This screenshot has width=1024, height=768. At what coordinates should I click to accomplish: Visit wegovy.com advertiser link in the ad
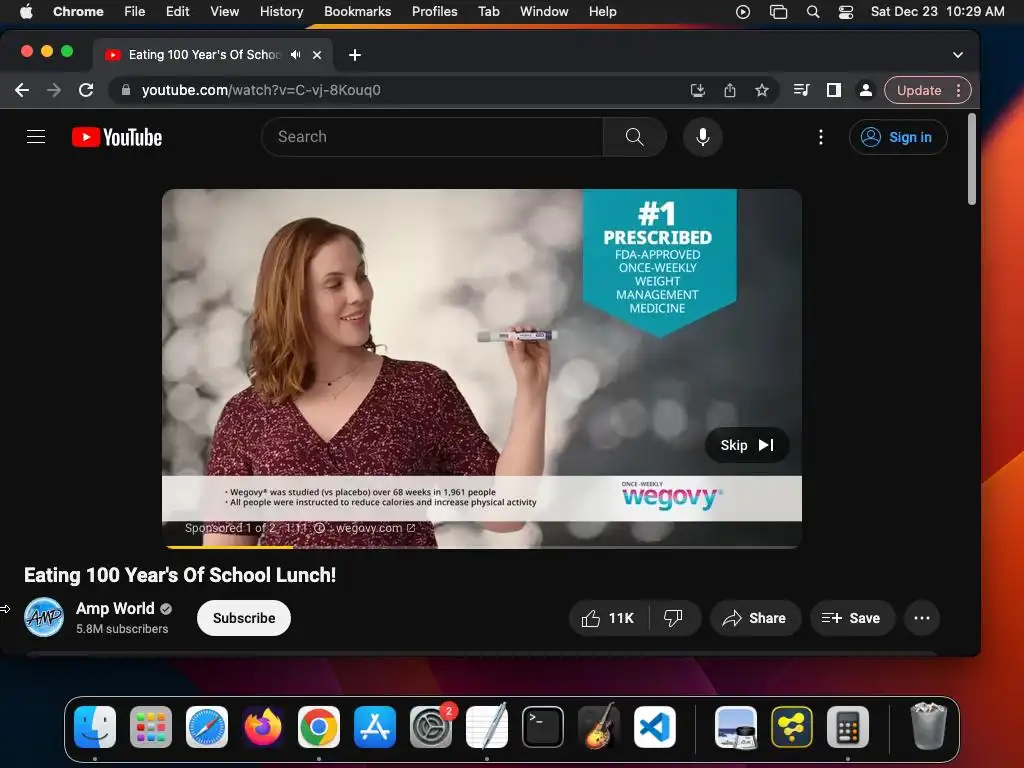point(375,528)
